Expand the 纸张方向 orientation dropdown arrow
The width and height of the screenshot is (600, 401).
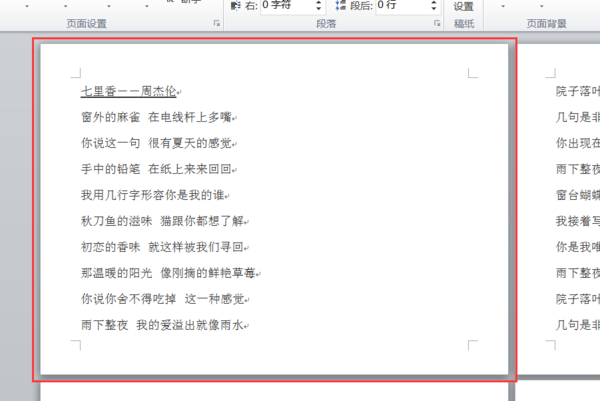65,7
